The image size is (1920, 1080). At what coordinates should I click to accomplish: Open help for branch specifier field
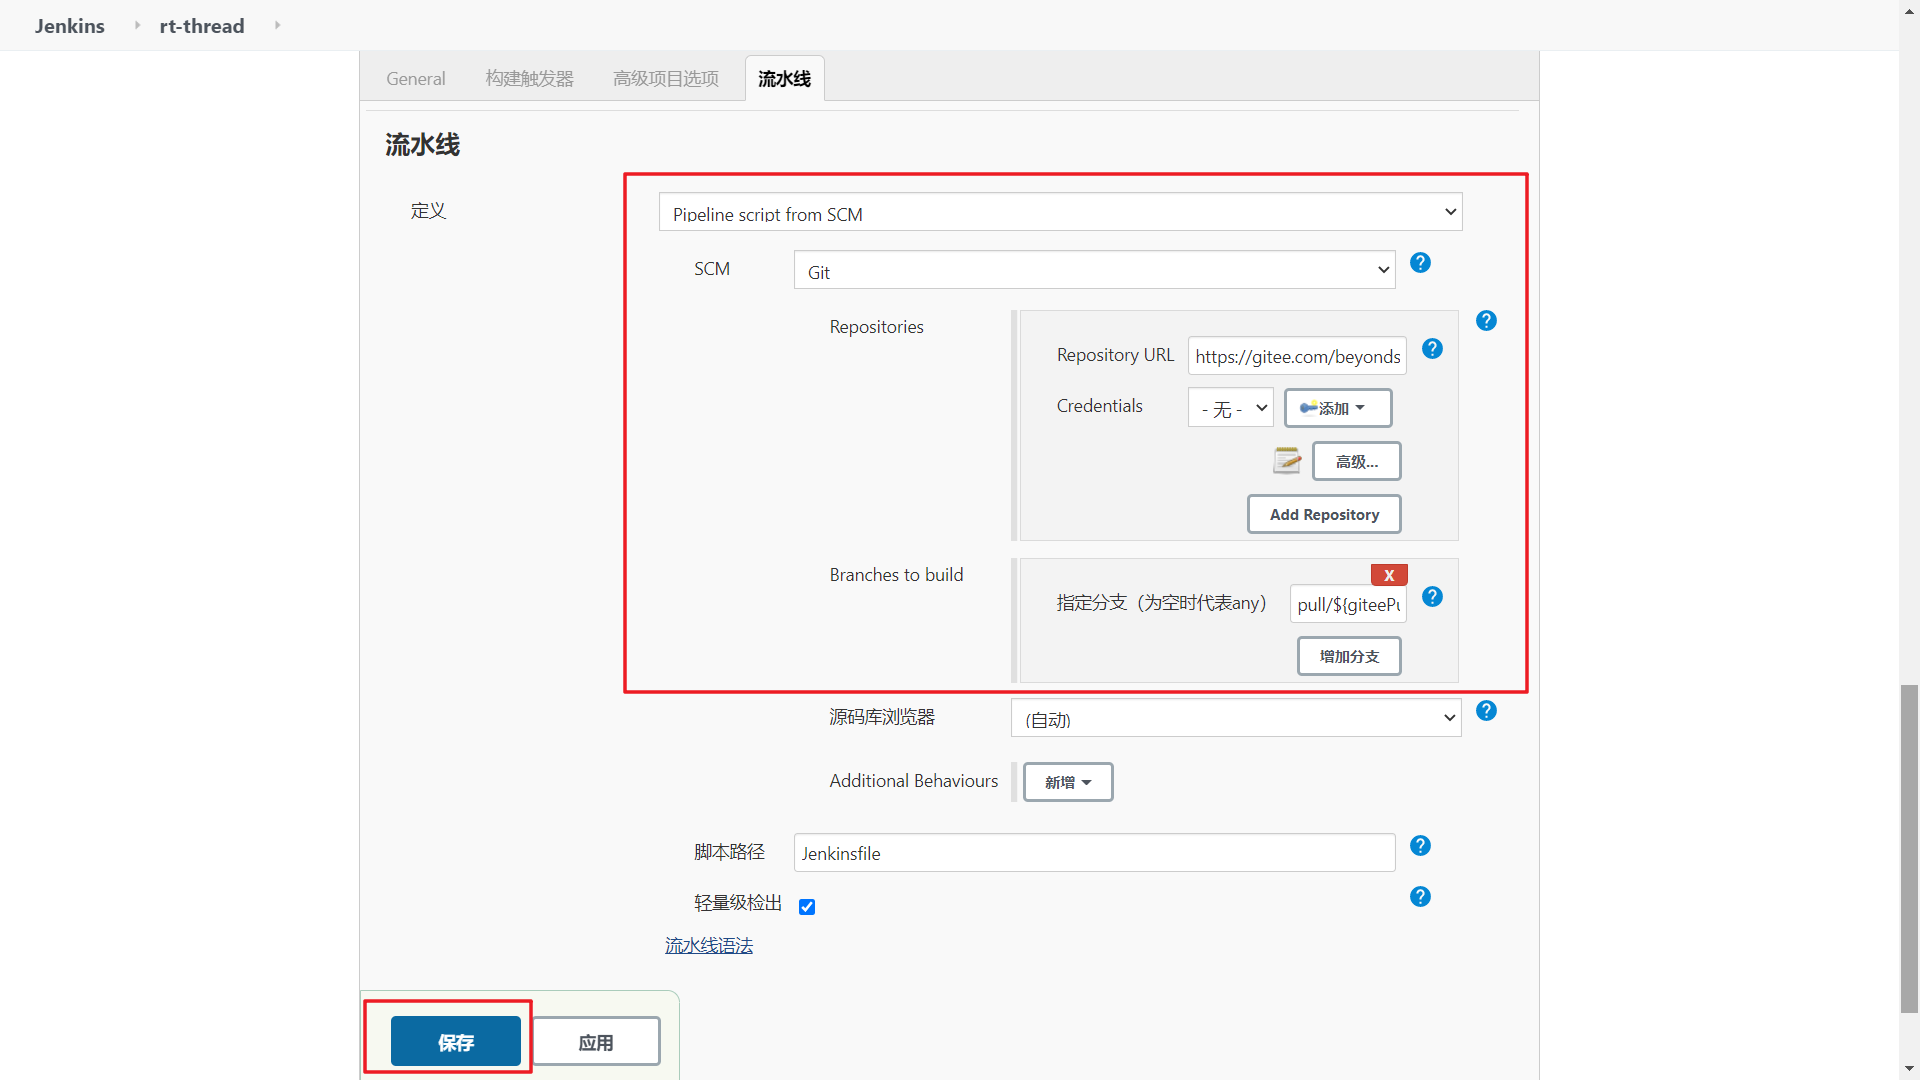point(1432,597)
